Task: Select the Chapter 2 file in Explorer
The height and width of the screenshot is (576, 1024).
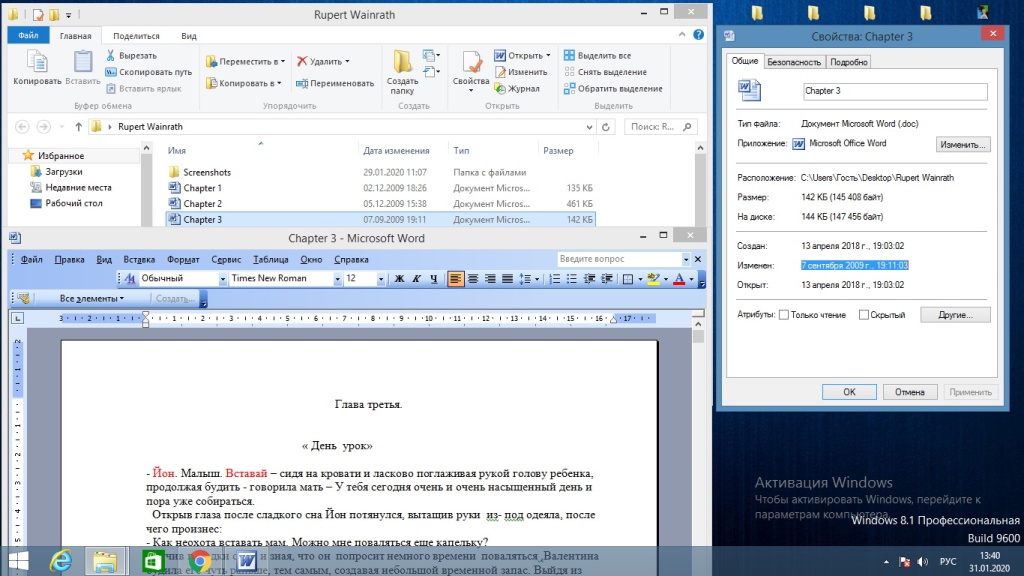Action: [x=380, y=204]
